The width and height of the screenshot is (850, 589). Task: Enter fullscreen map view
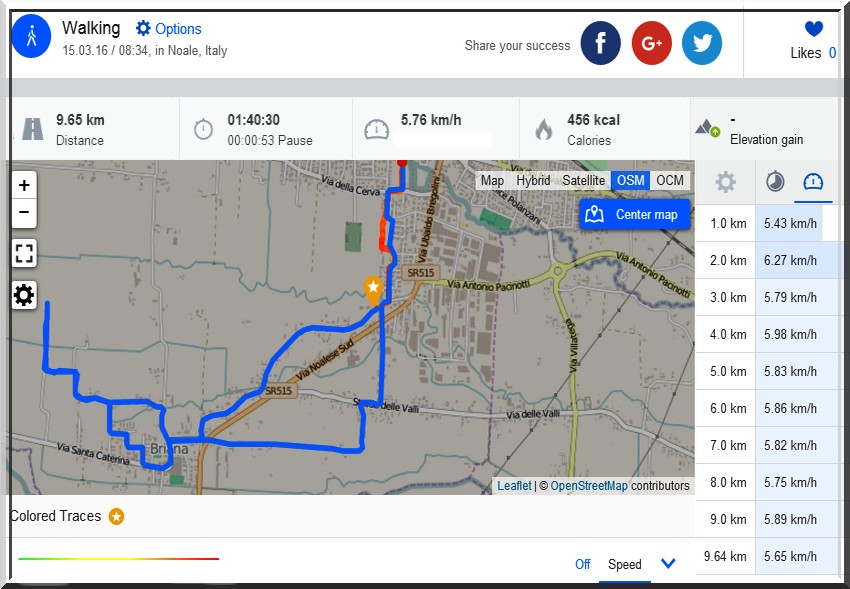pyautogui.click(x=24, y=254)
